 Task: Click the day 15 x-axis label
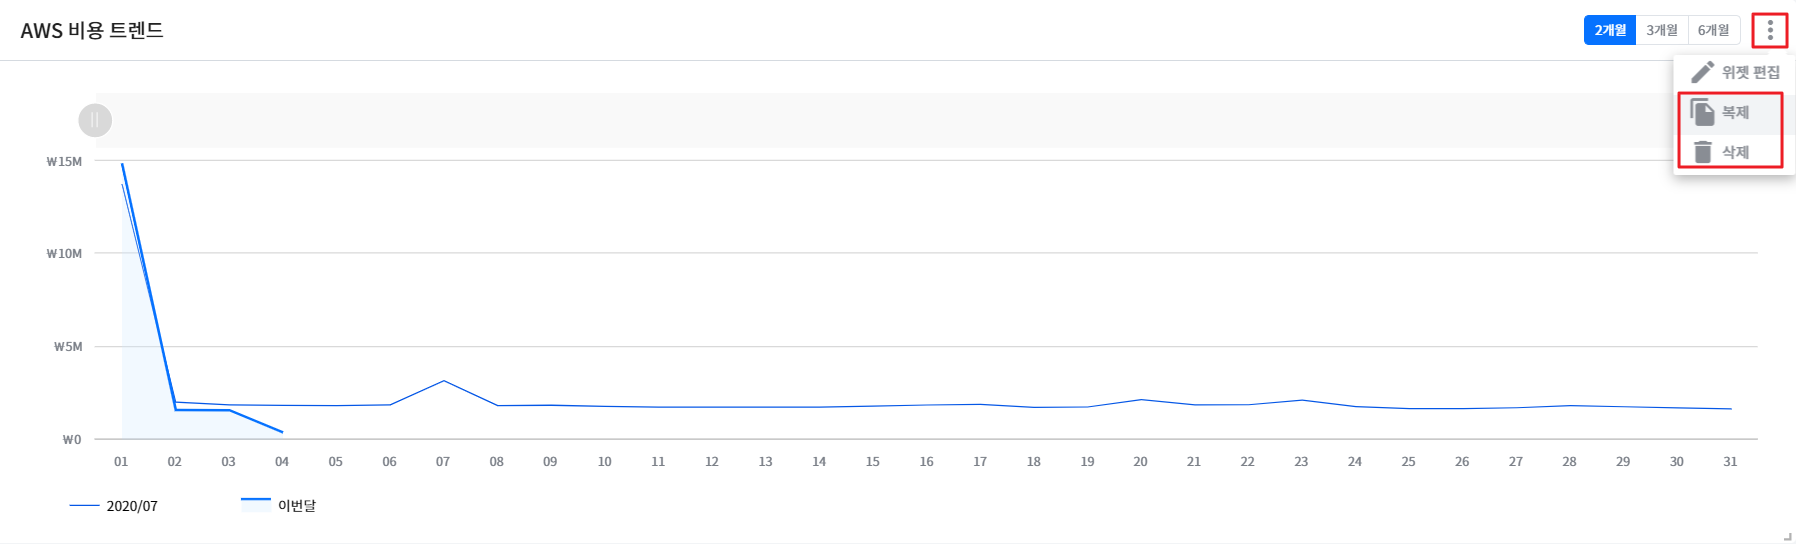click(873, 462)
